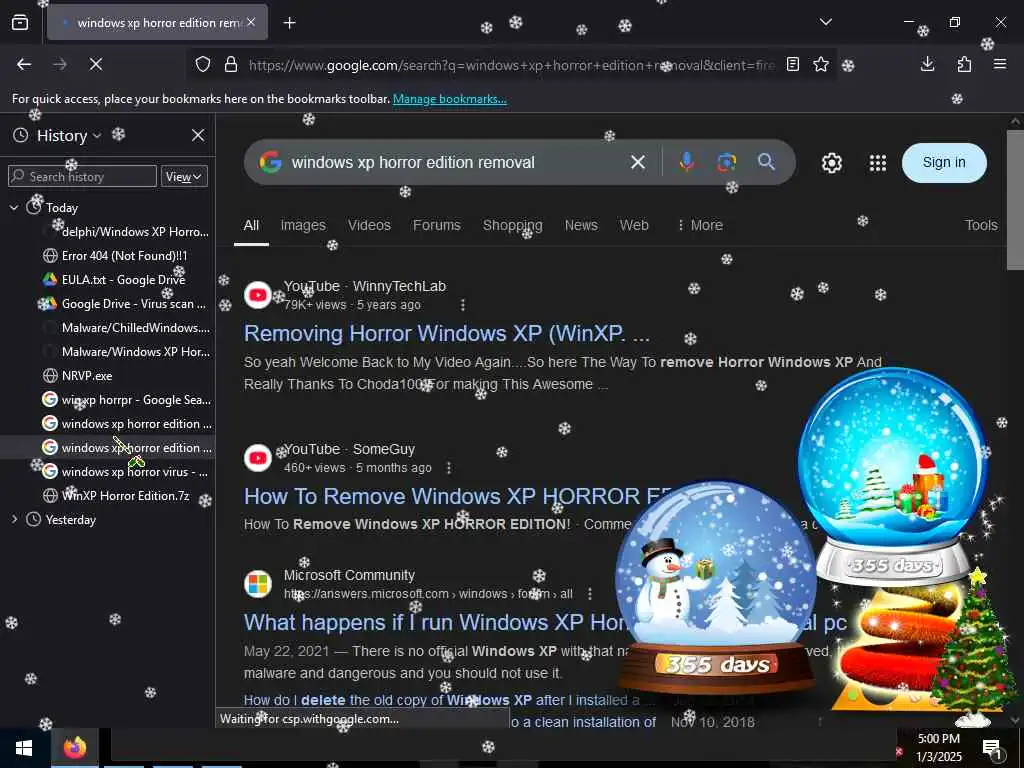Screen dimensions: 1024x768
Task: Open the Firefox View icon
Action: point(20,23)
